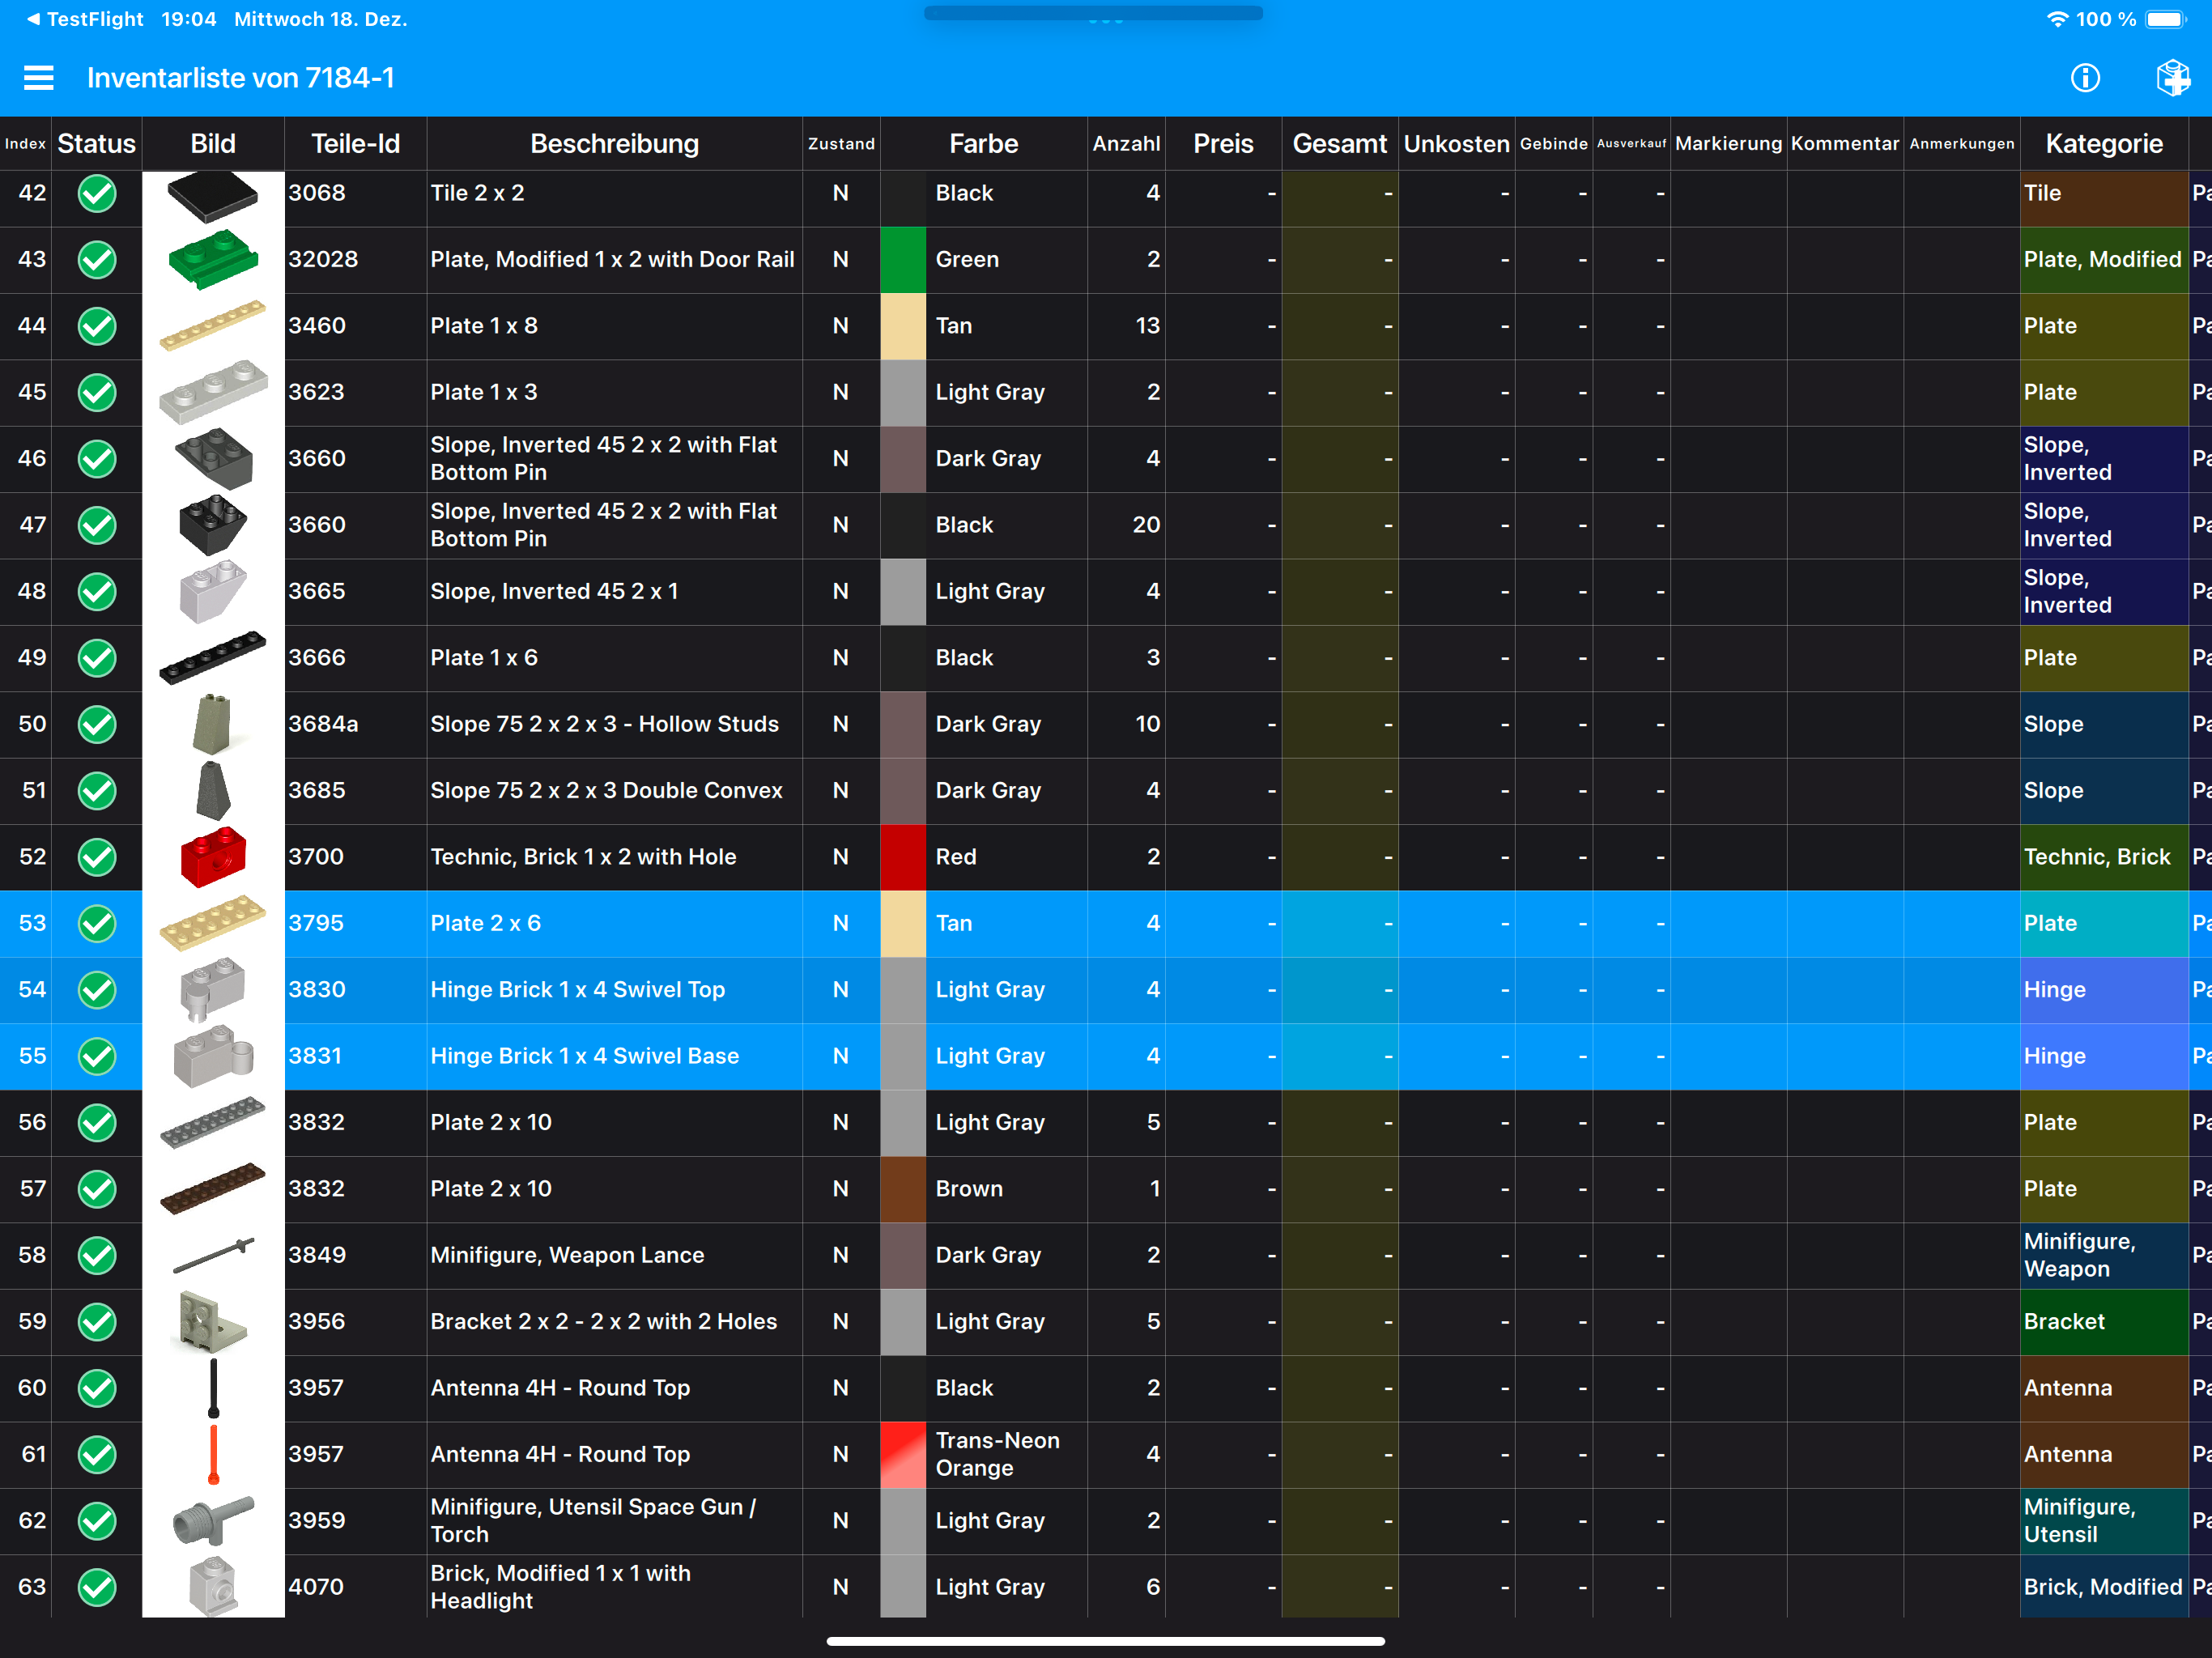Image resolution: width=2212 pixels, height=1658 pixels.
Task: Toggle status checkmark for row 42
Action: coord(97,193)
